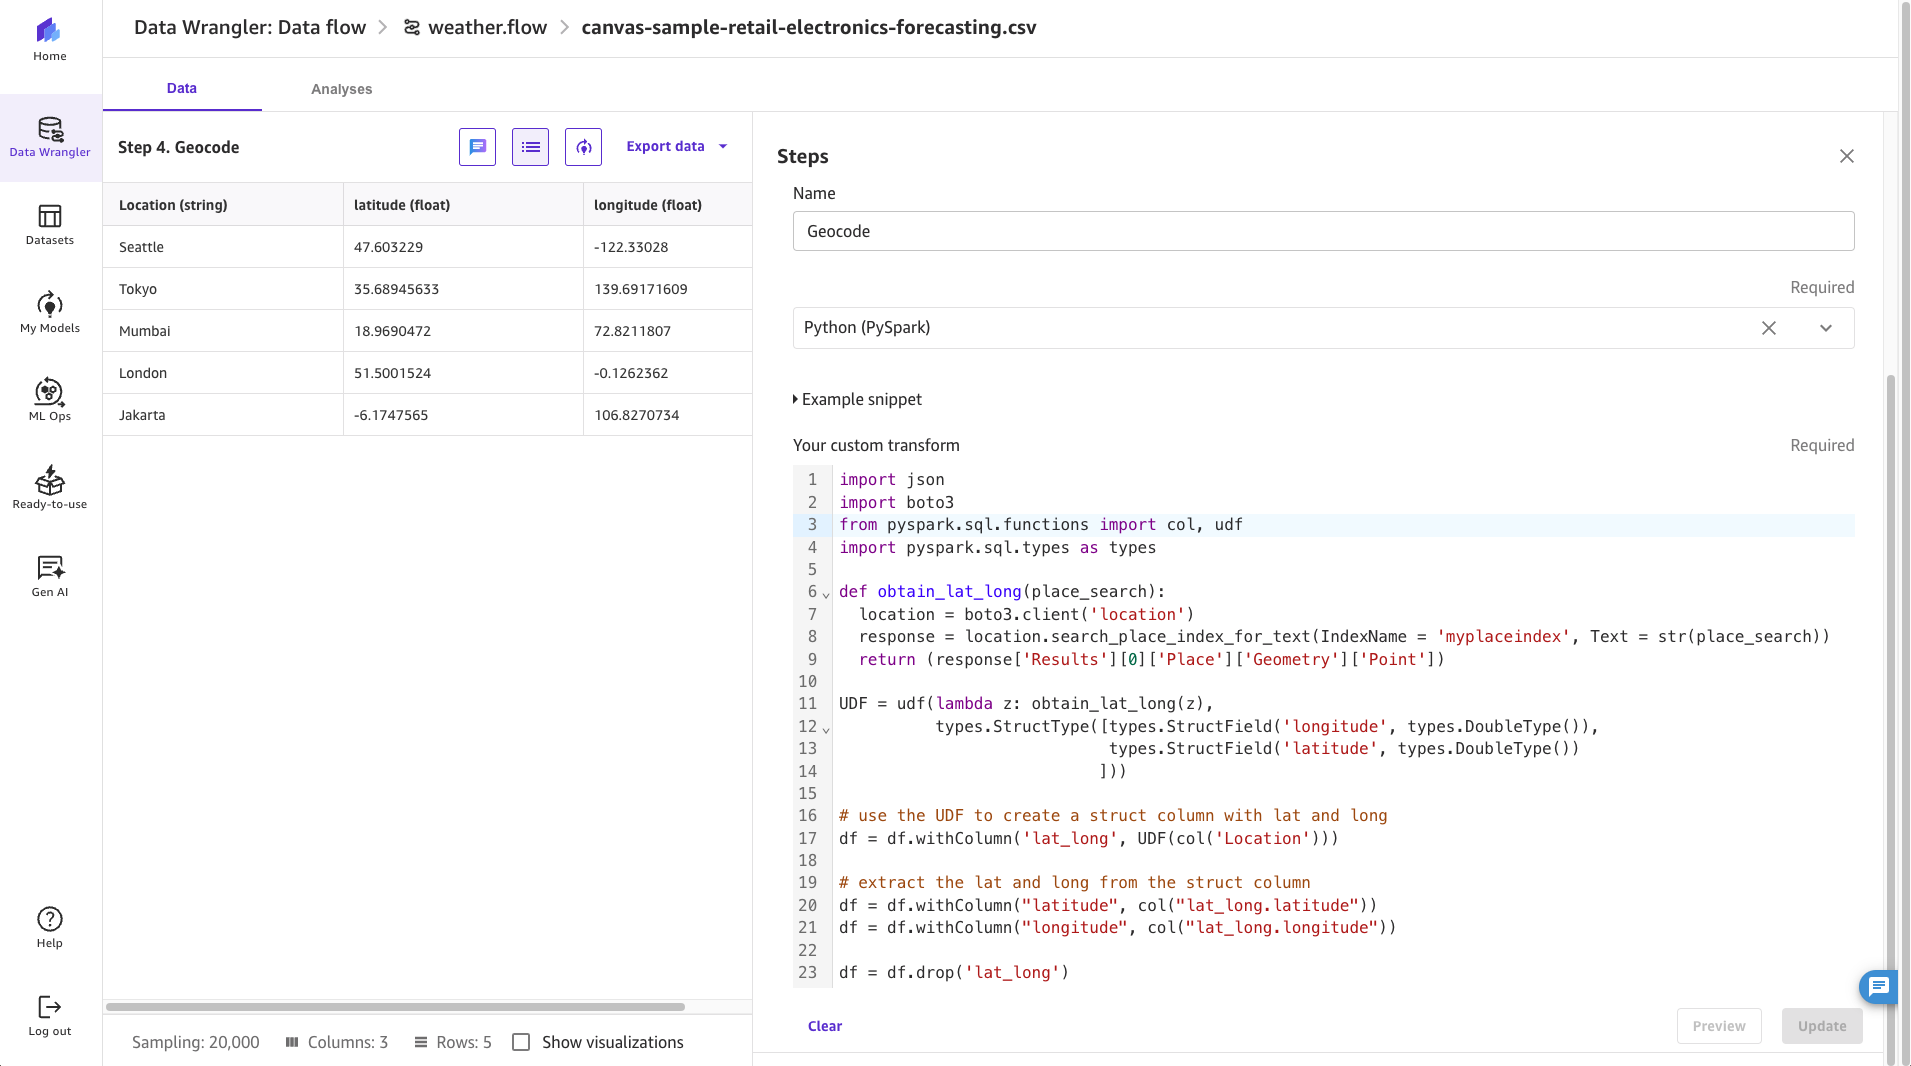Click the Sampling: 20,000 status text
The width and height of the screenshot is (1911, 1066).
[196, 1042]
